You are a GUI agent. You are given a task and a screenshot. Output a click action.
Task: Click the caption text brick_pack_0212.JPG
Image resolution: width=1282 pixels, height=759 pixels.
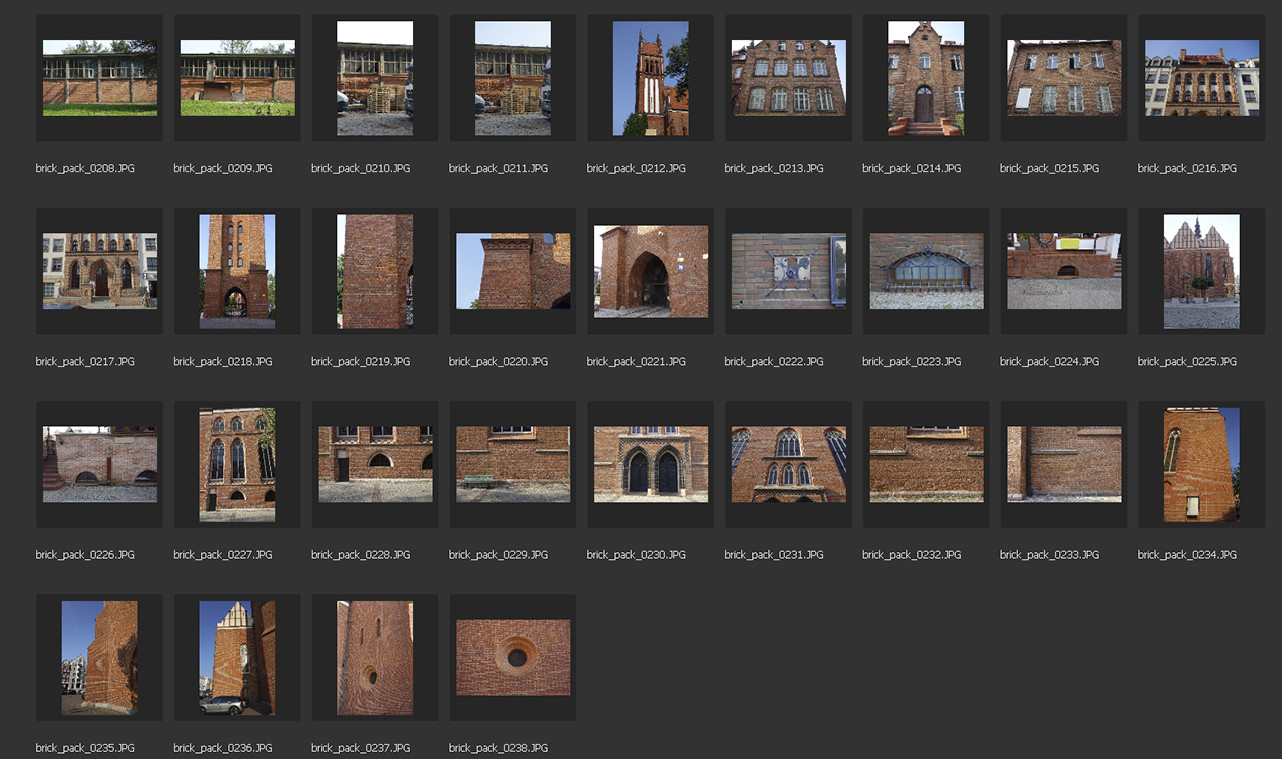coord(636,168)
